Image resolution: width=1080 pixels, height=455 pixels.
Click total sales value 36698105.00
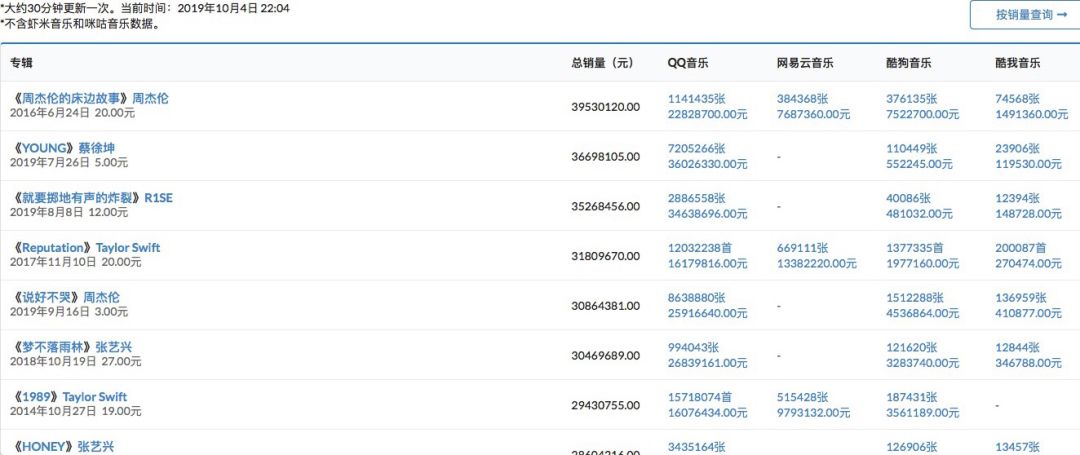coord(605,156)
